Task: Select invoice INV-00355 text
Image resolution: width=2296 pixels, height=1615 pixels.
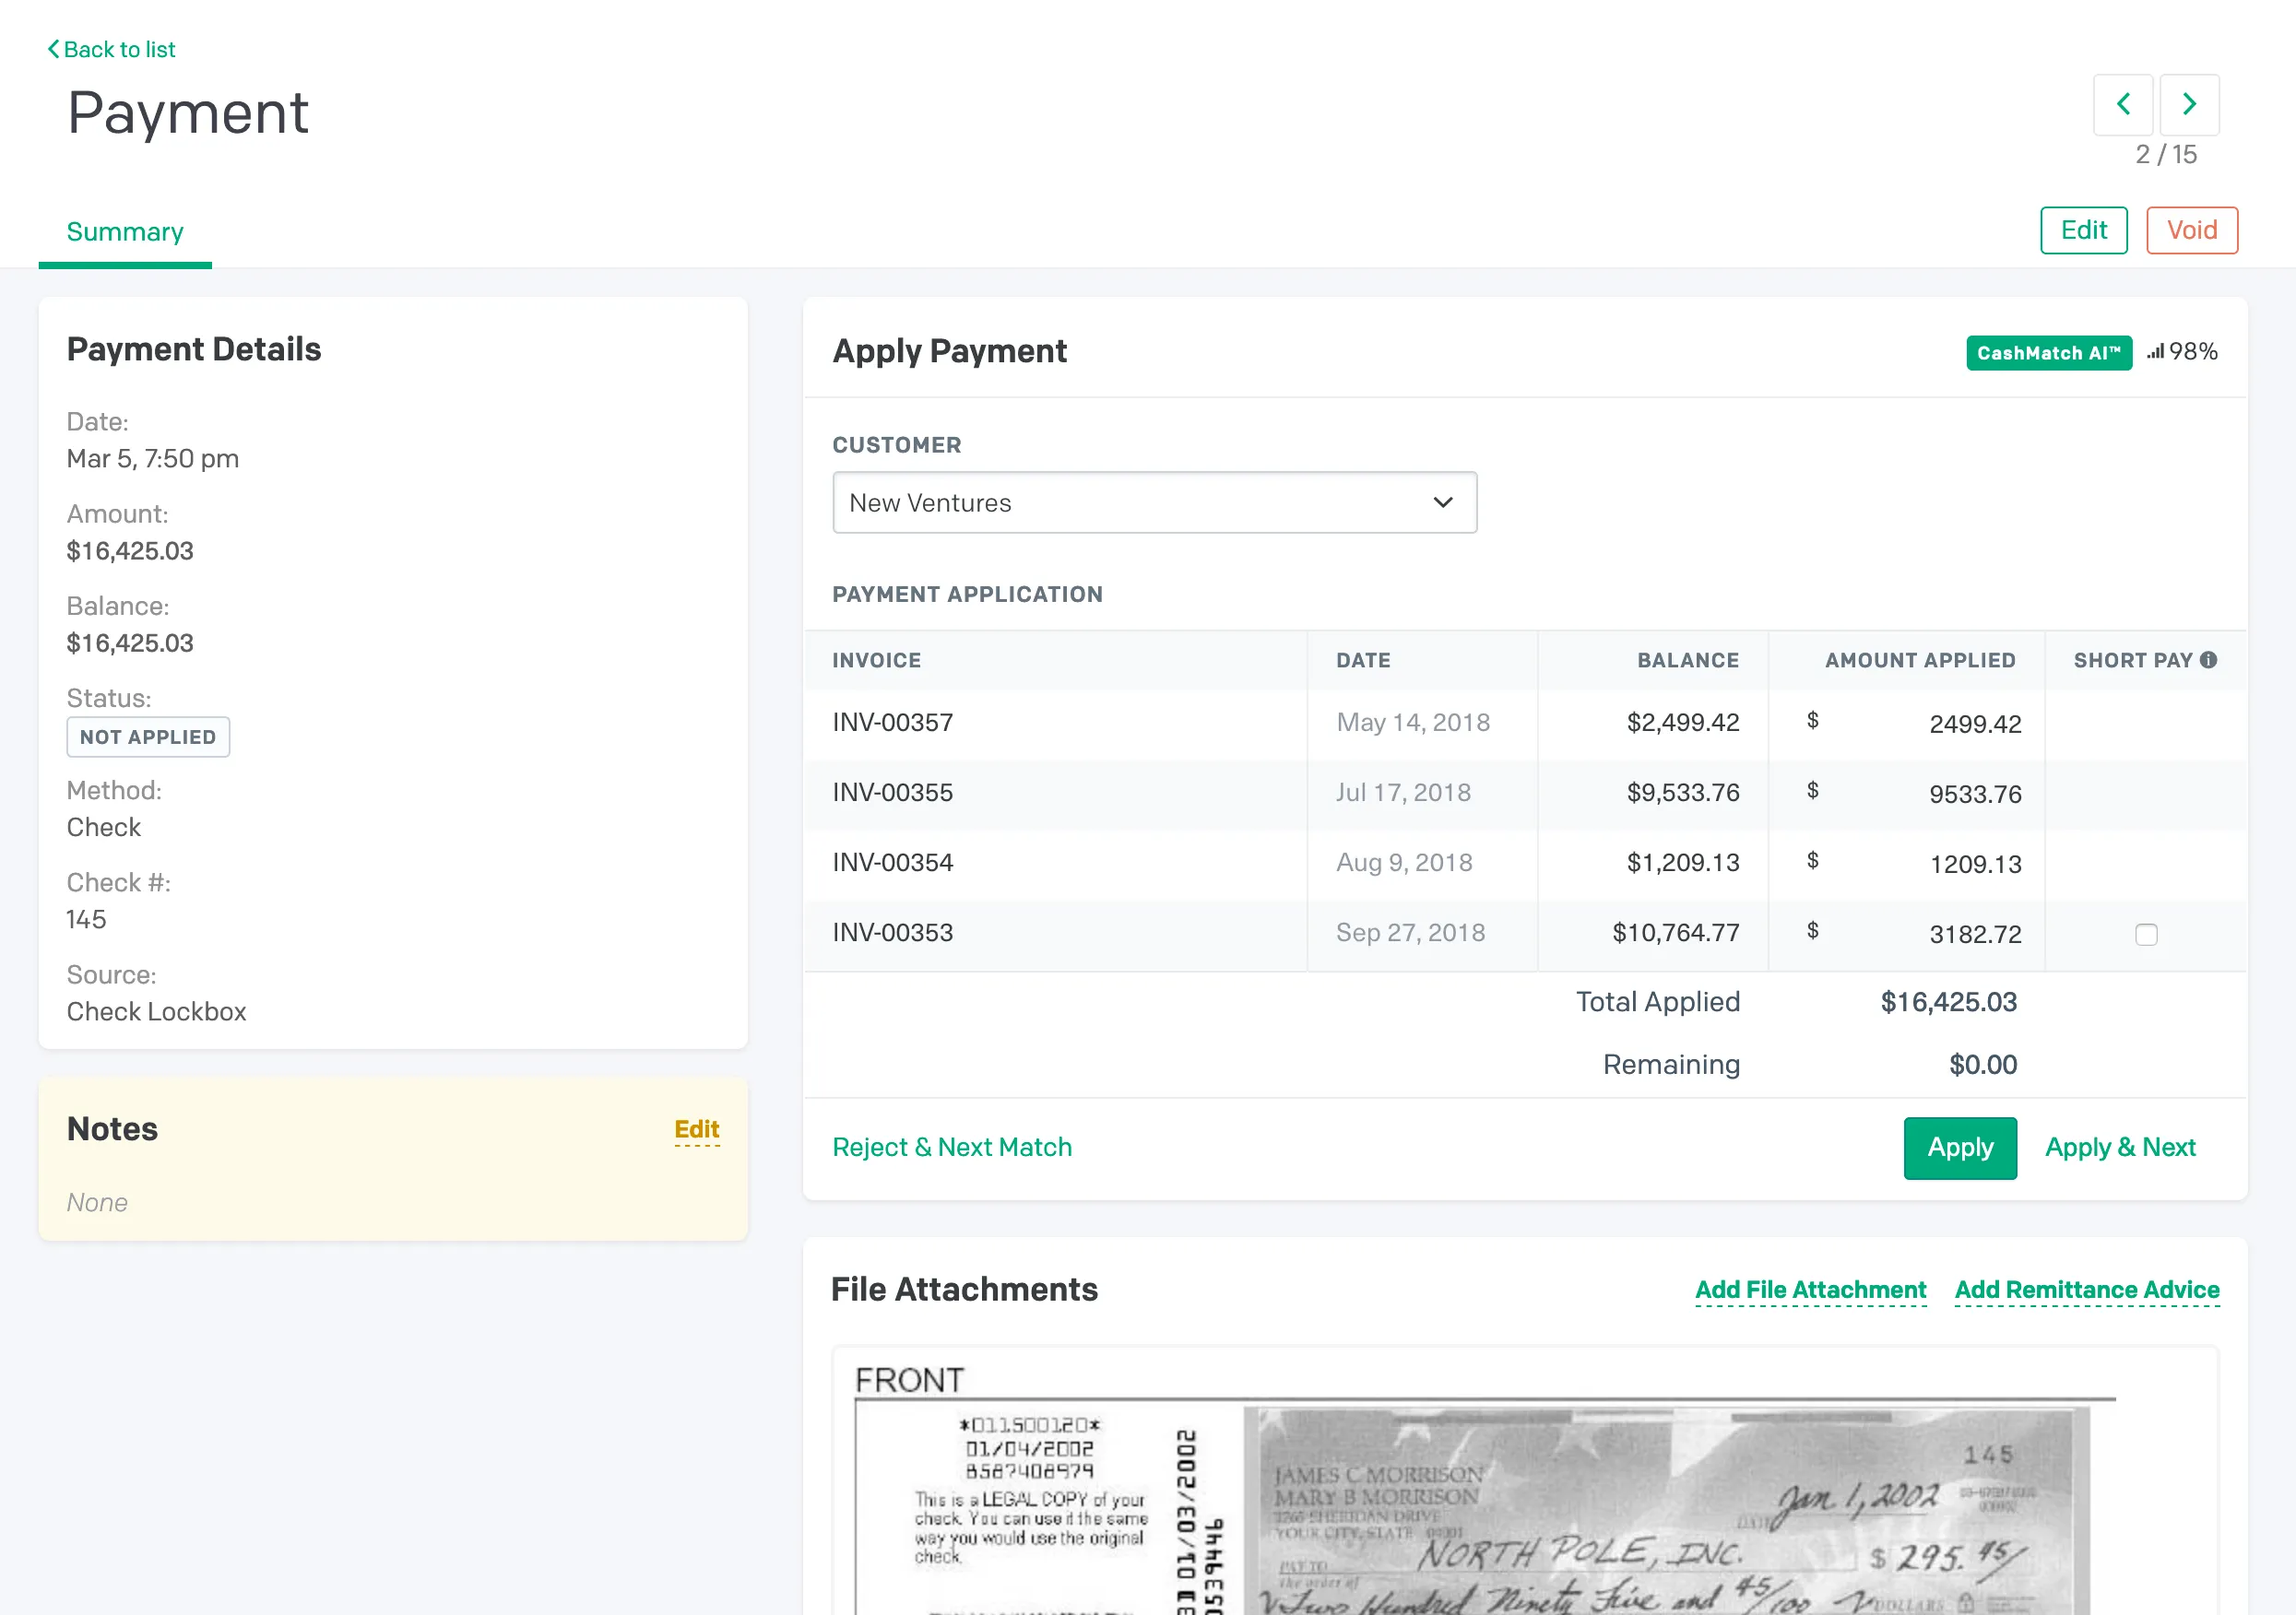Action: click(893, 793)
